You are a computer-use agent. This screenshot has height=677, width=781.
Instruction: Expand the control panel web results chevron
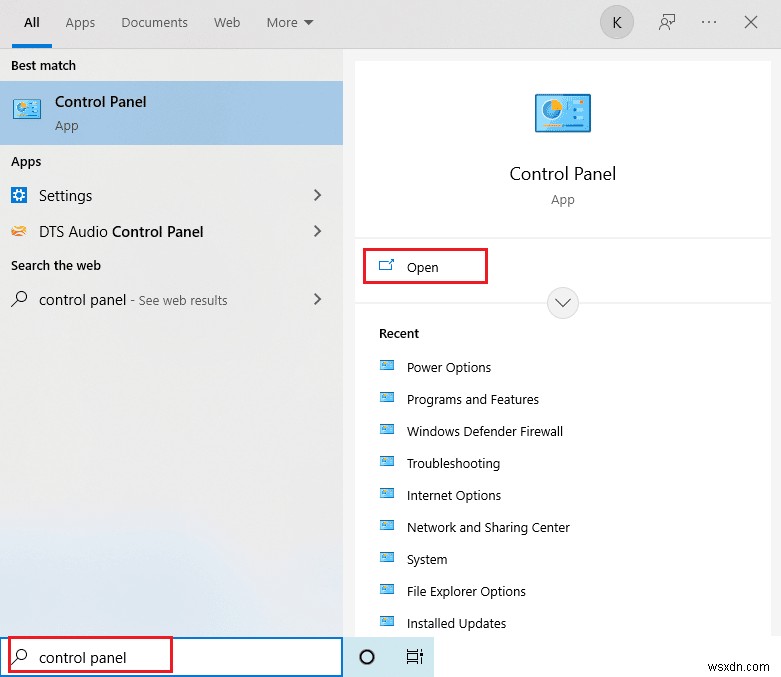point(317,299)
